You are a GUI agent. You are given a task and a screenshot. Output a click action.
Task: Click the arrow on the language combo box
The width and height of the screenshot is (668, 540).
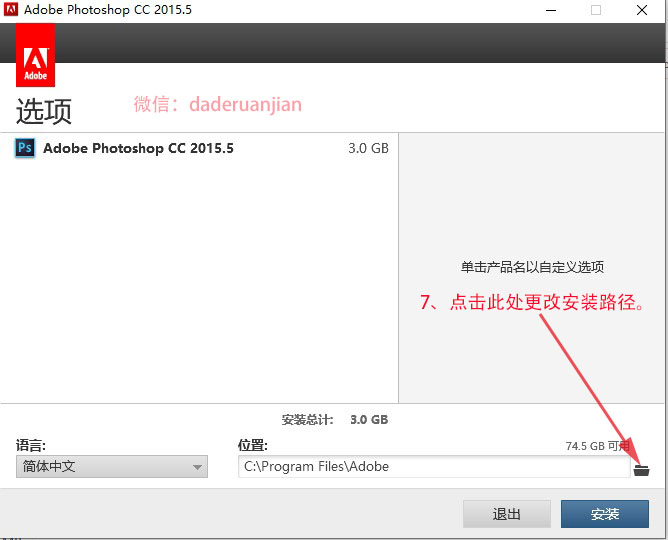[196, 467]
